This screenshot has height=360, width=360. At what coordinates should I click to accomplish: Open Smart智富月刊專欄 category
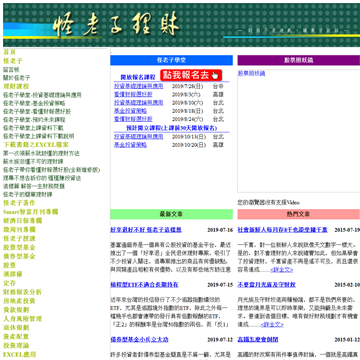pos(31,212)
